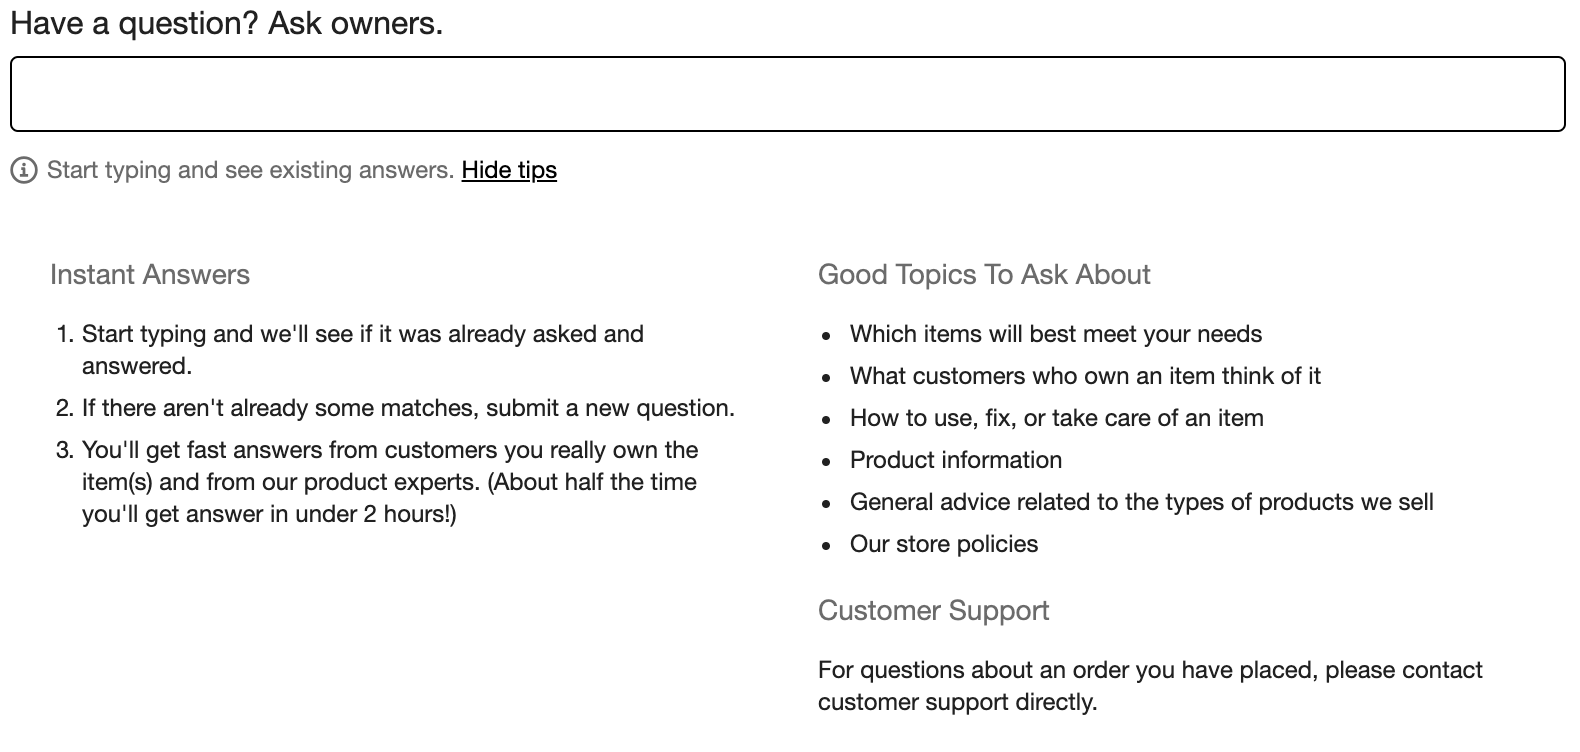Image resolution: width=1580 pixels, height=752 pixels.
Task: Click the question input text box
Action: pos(787,94)
